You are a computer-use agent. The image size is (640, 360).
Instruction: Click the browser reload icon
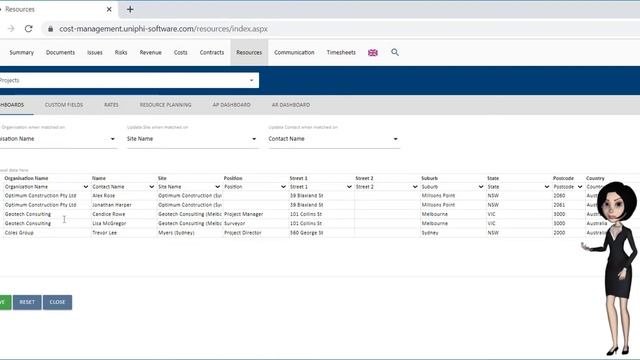coord(28,29)
